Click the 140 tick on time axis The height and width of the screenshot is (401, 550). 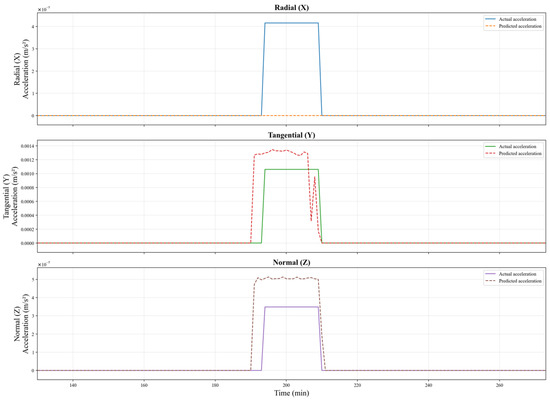pyautogui.click(x=73, y=385)
